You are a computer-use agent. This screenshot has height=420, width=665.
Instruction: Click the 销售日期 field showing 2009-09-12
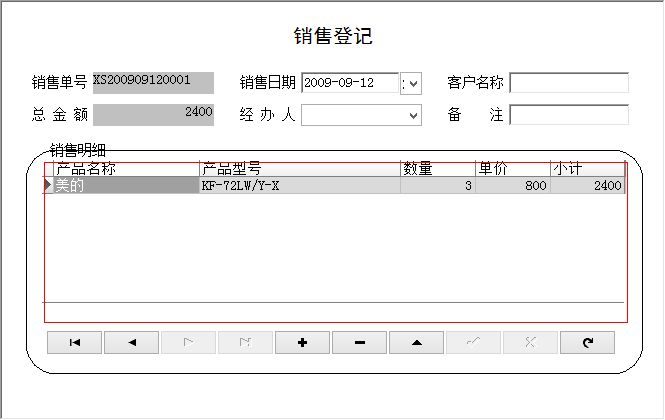coord(350,83)
